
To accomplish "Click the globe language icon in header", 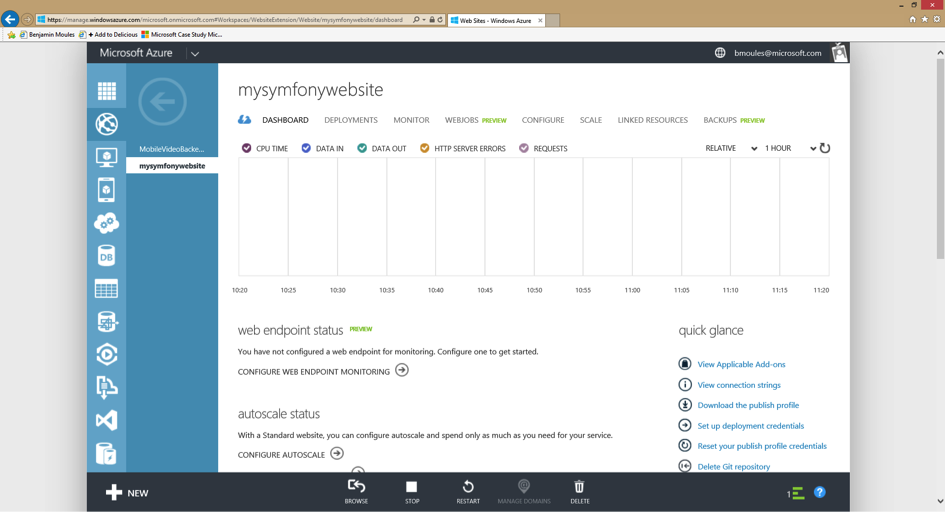I will [x=720, y=53].
